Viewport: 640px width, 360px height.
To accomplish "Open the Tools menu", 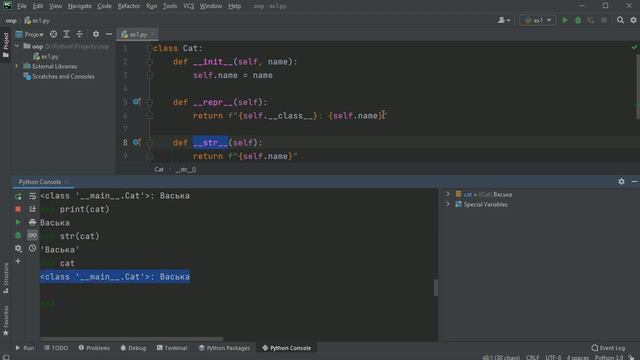I will click(170, 6).
